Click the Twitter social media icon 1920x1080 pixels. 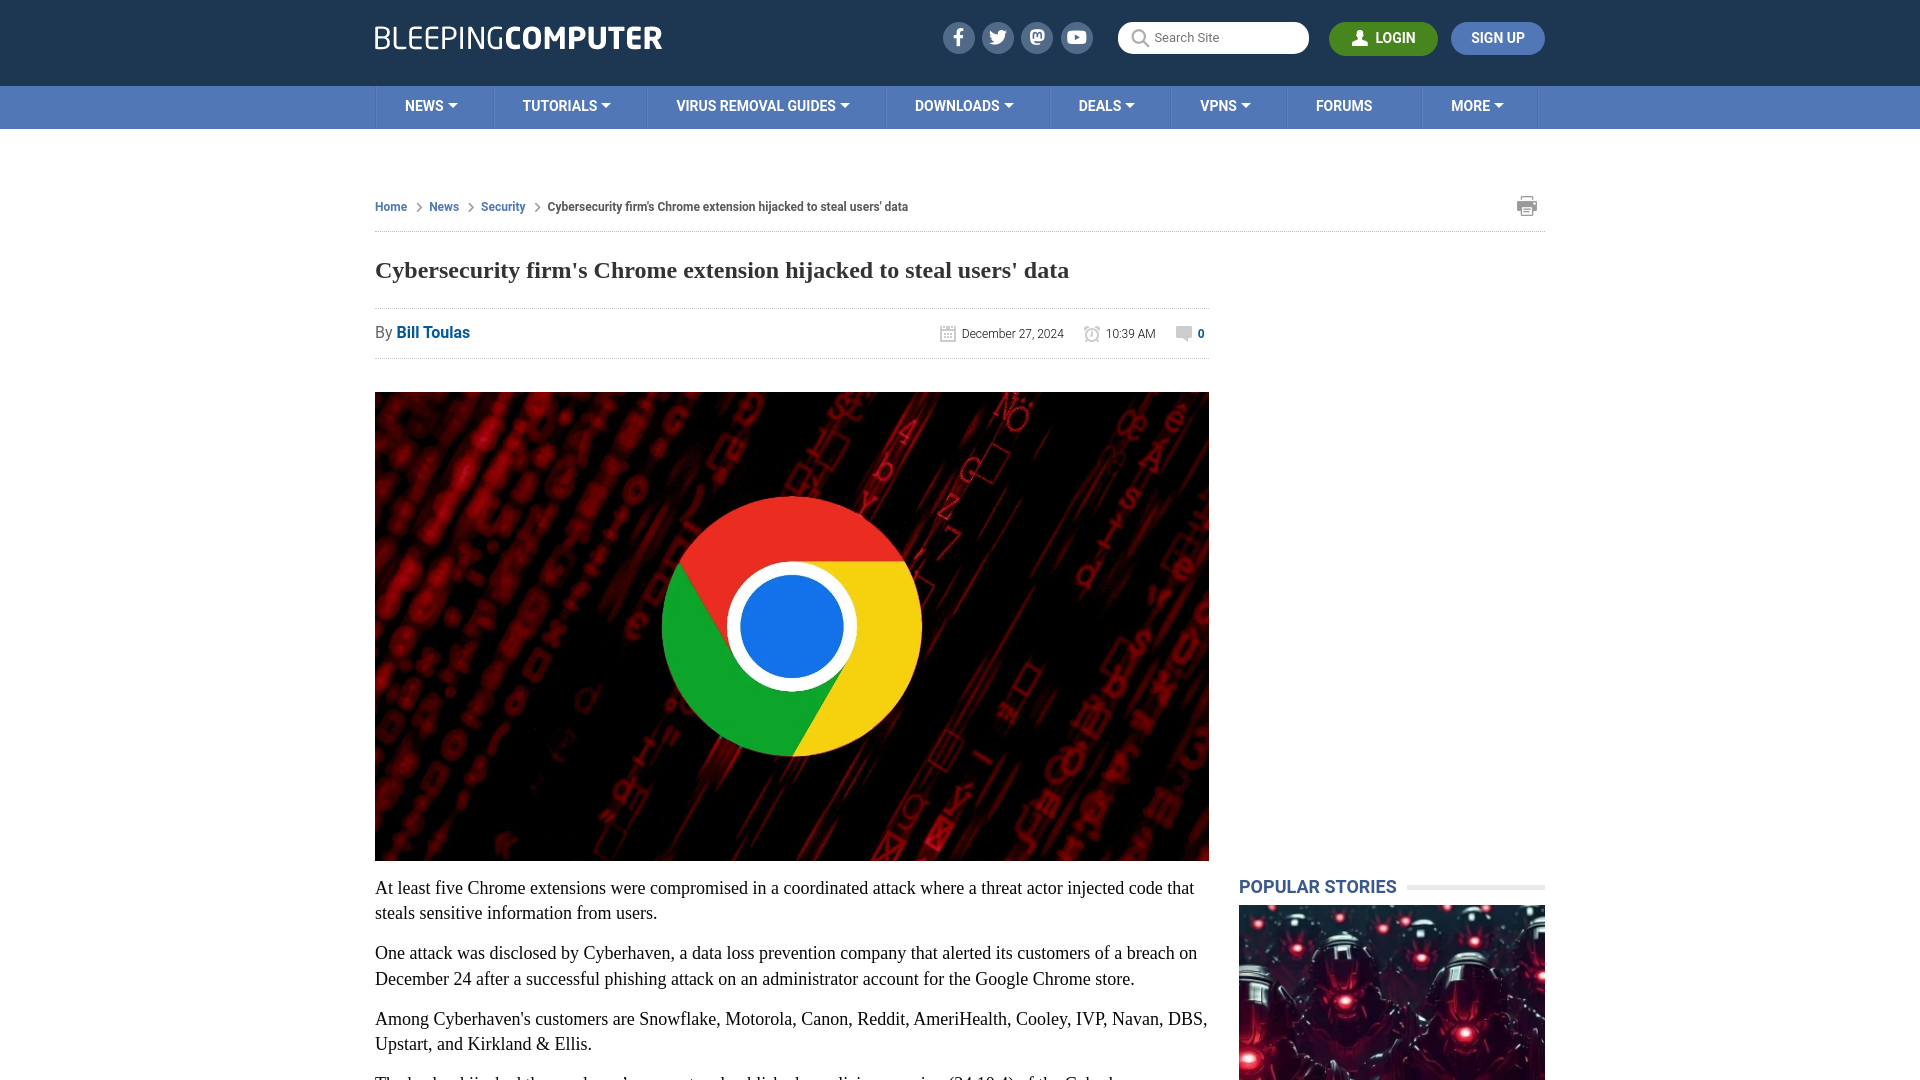click(x=997, y=37)
